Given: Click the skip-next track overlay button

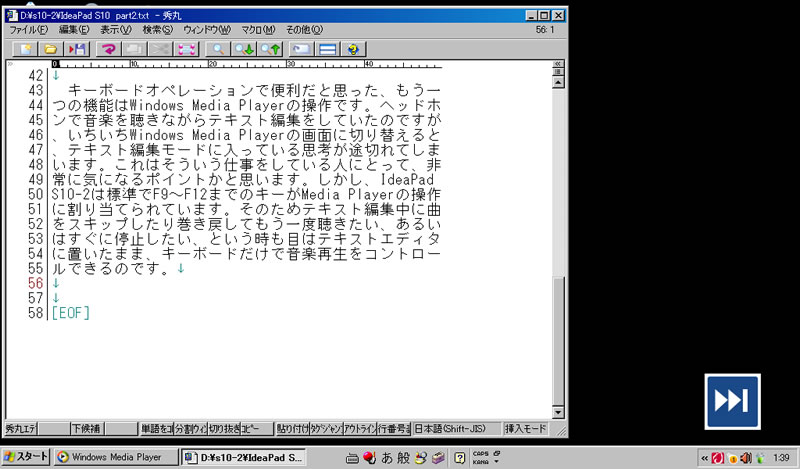Looking at the screenshot, I should (x=731, y=400).
